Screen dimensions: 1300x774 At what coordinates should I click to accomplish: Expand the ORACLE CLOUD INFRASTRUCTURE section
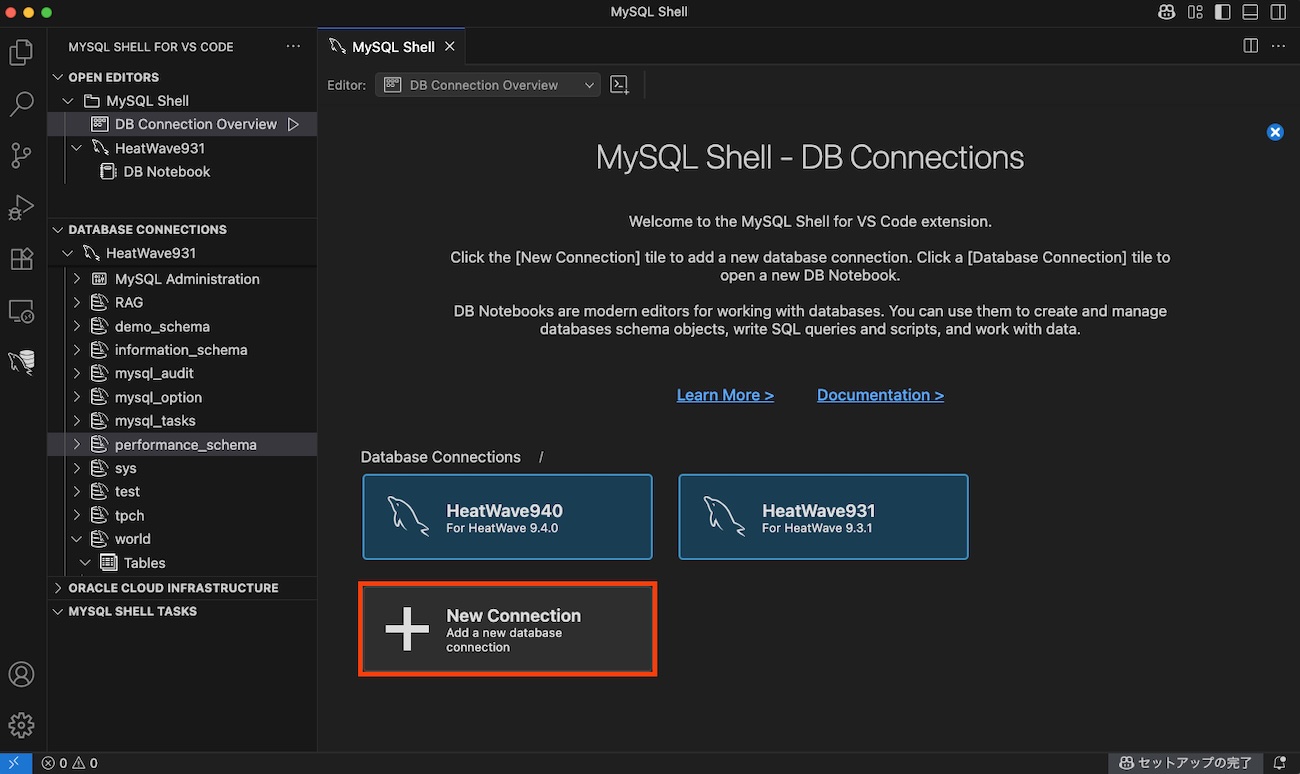tap(58, 588)
